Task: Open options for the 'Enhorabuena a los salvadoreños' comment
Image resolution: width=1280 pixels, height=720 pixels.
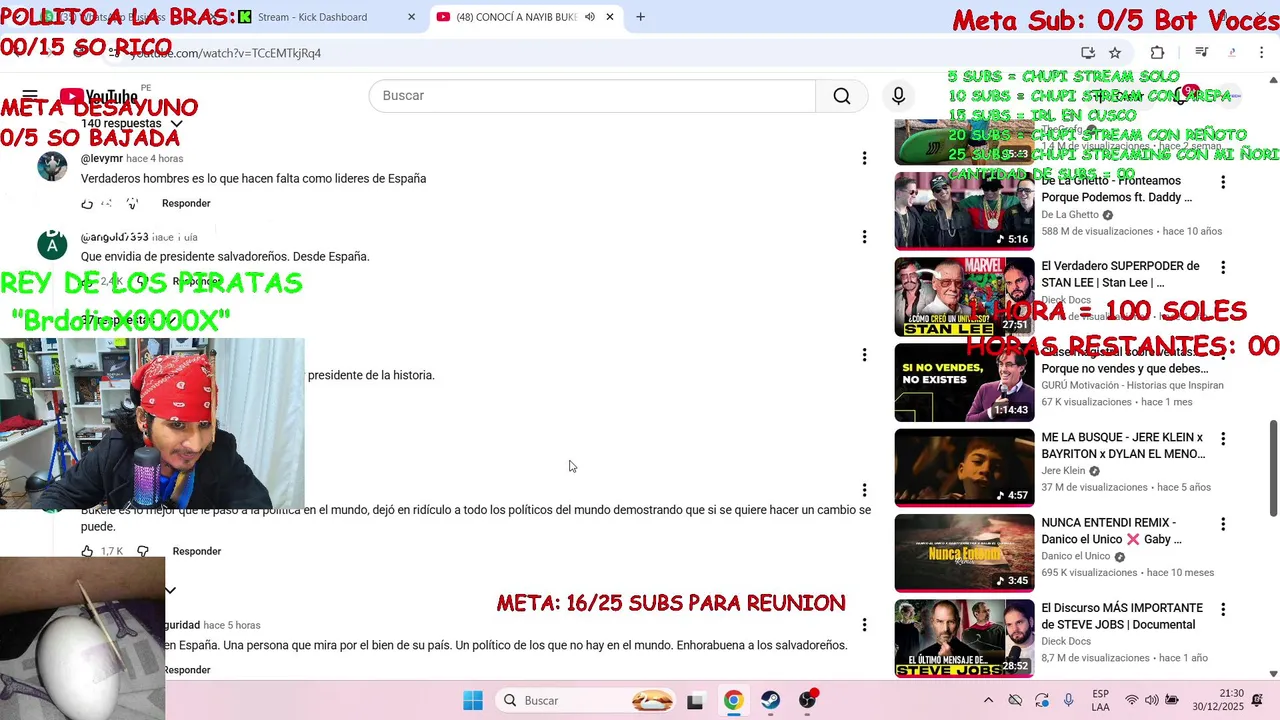Action: click(864, 625)
